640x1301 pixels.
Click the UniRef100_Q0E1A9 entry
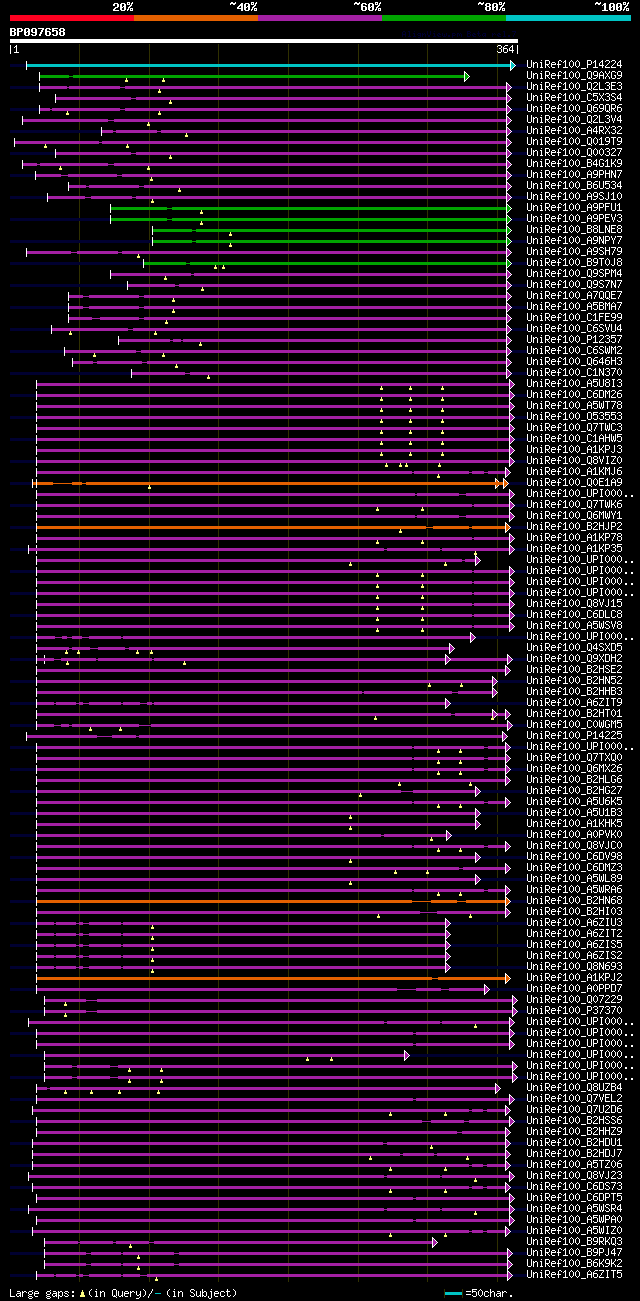point(574,483)
